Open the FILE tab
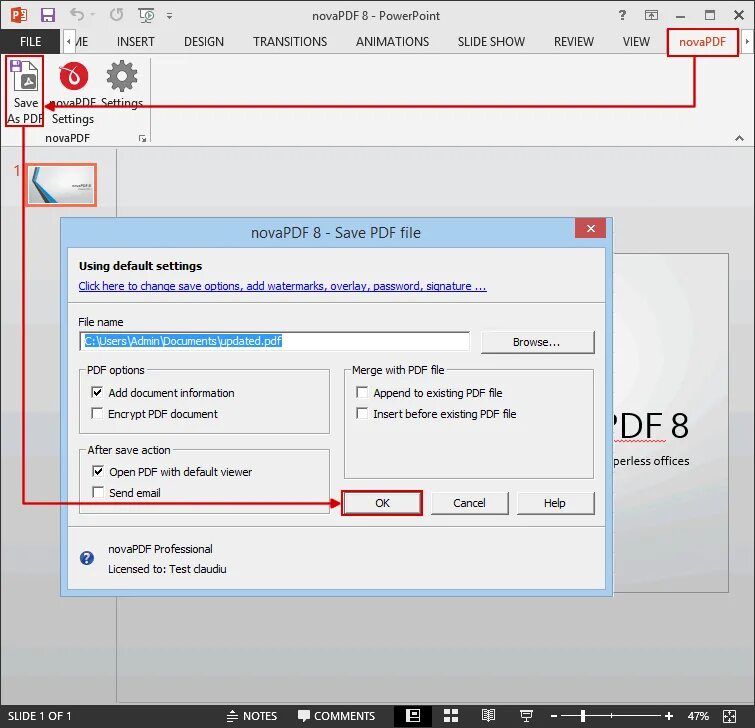Screen dimensions: 755x728 (30, 42)
